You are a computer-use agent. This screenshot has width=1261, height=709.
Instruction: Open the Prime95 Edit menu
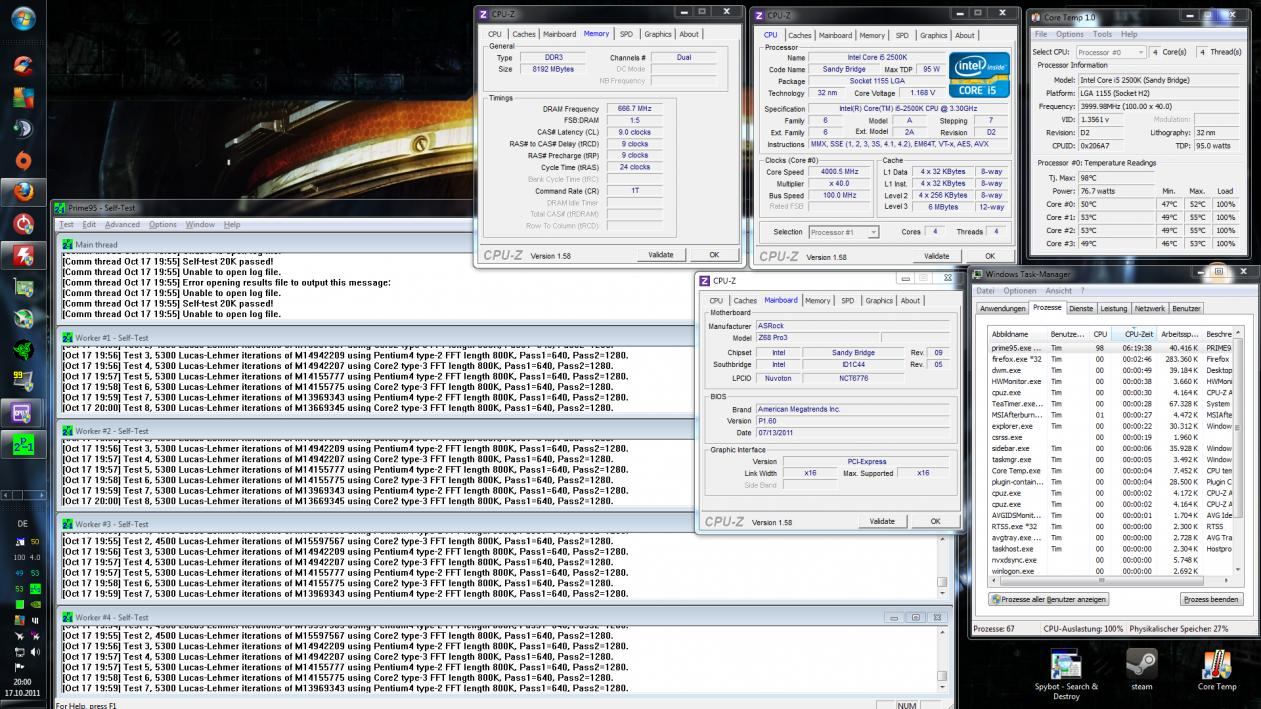(x=89, y=225)
